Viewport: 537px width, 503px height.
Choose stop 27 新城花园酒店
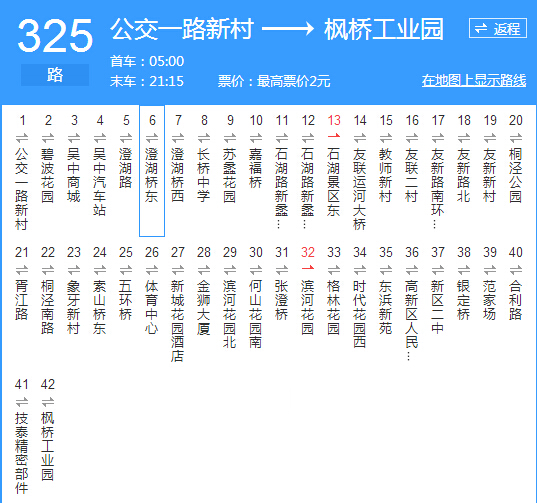[x=178, y=321]
